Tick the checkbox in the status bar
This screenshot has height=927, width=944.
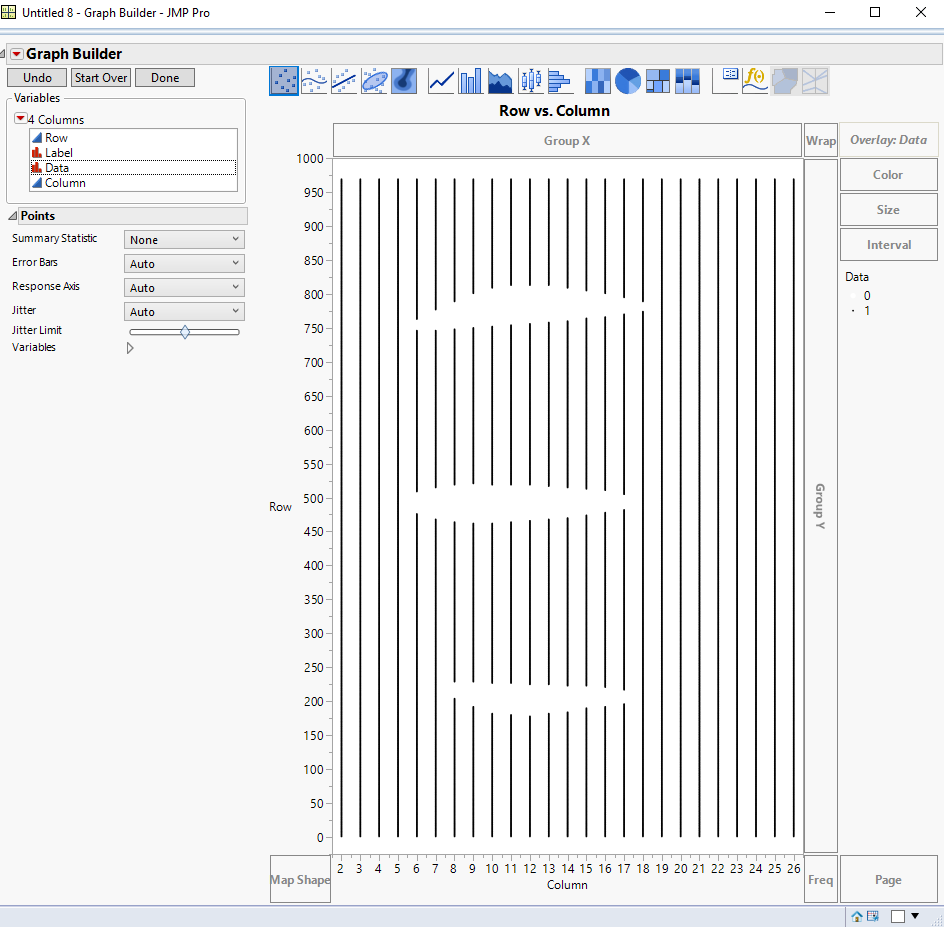[897, 916]
